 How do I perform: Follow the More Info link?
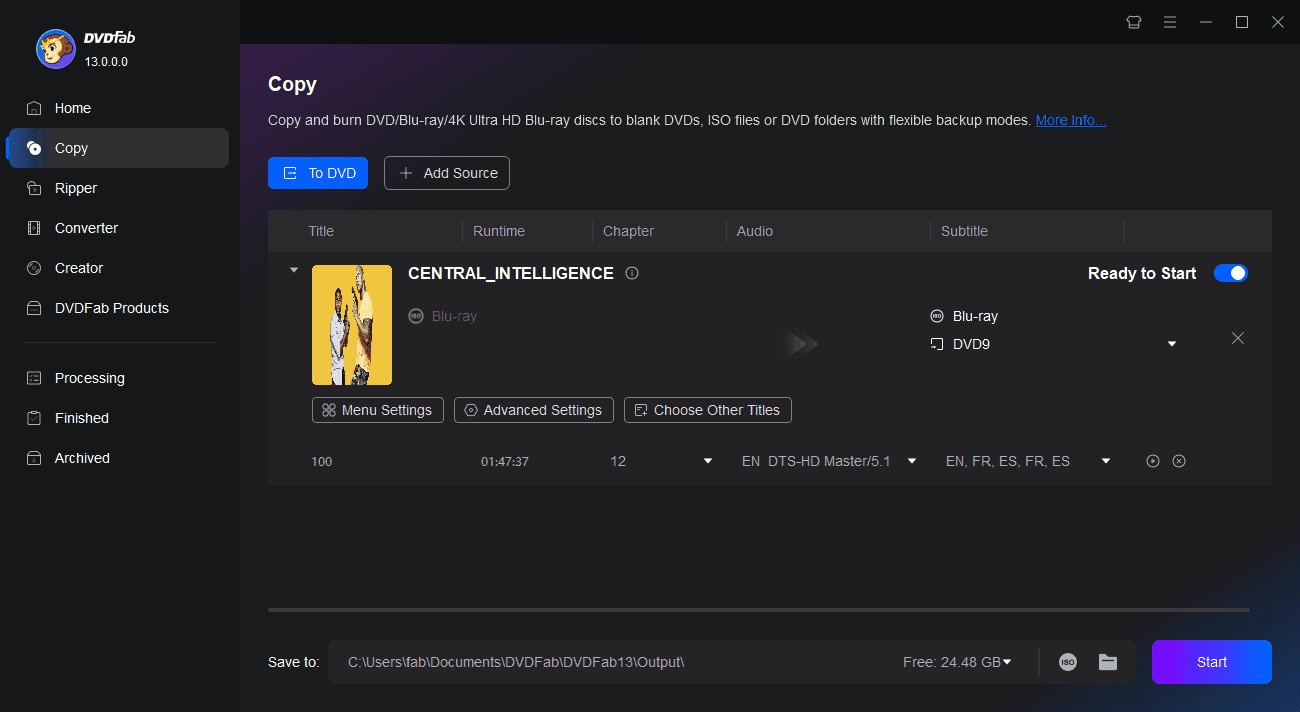[1070, 120]
